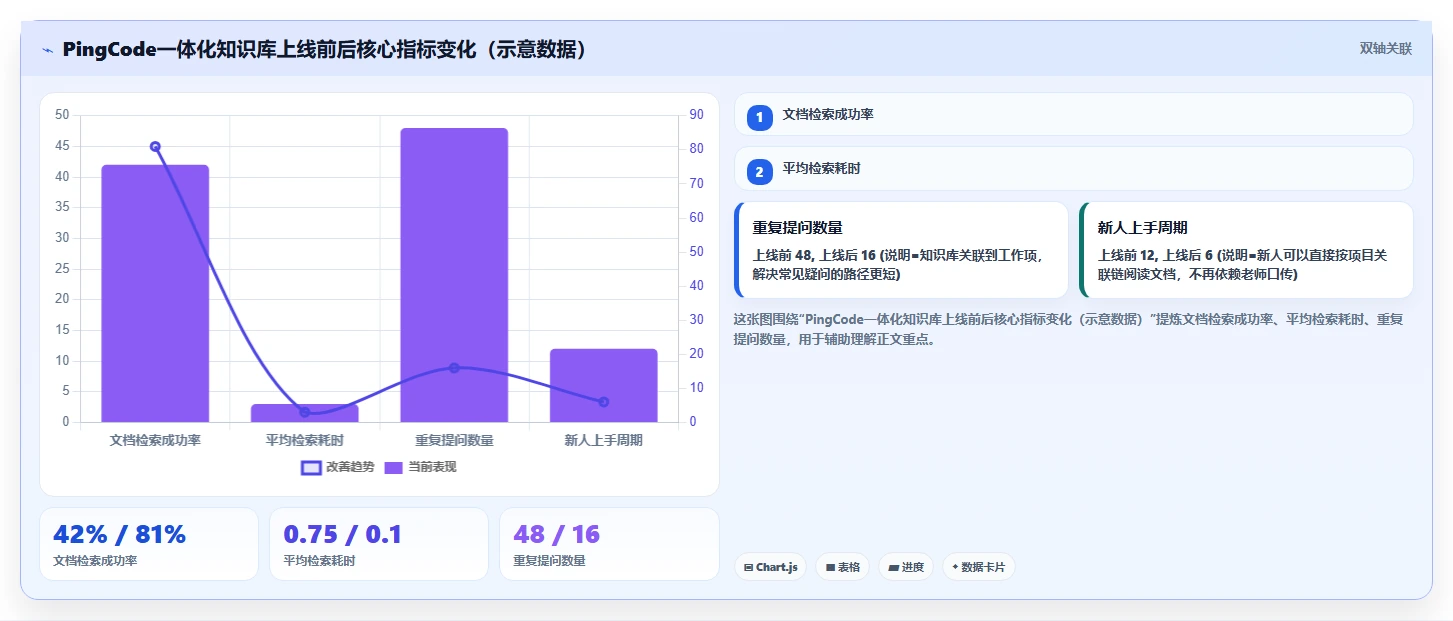Click the number 2 badge icon

759,172
